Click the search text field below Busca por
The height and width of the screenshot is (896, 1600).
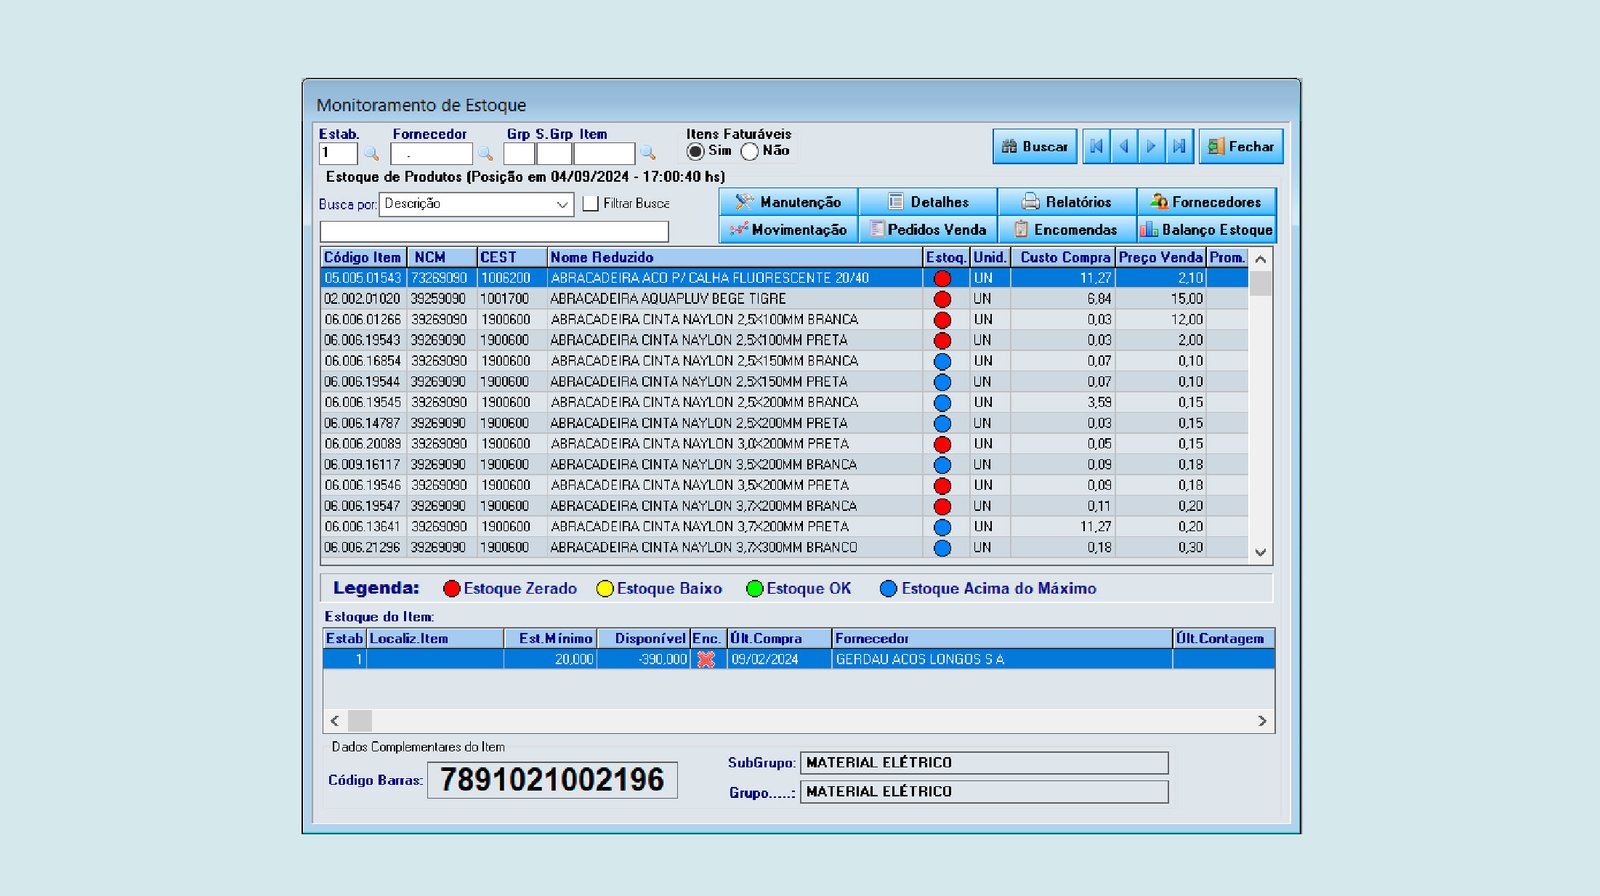click(x=494, y=232)
